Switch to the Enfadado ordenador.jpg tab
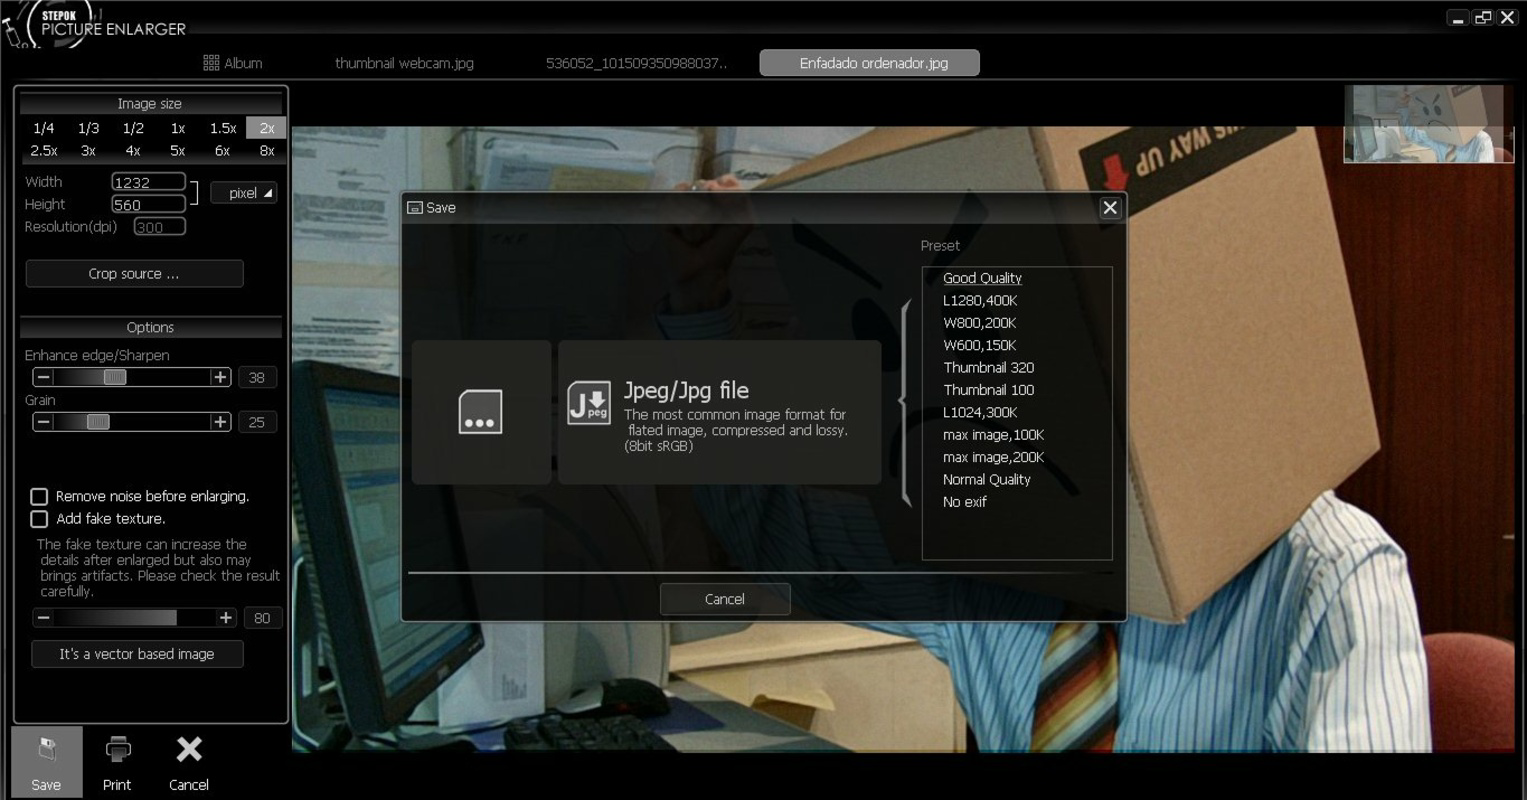Screen dimensions: 1527x800 [868, 62]
